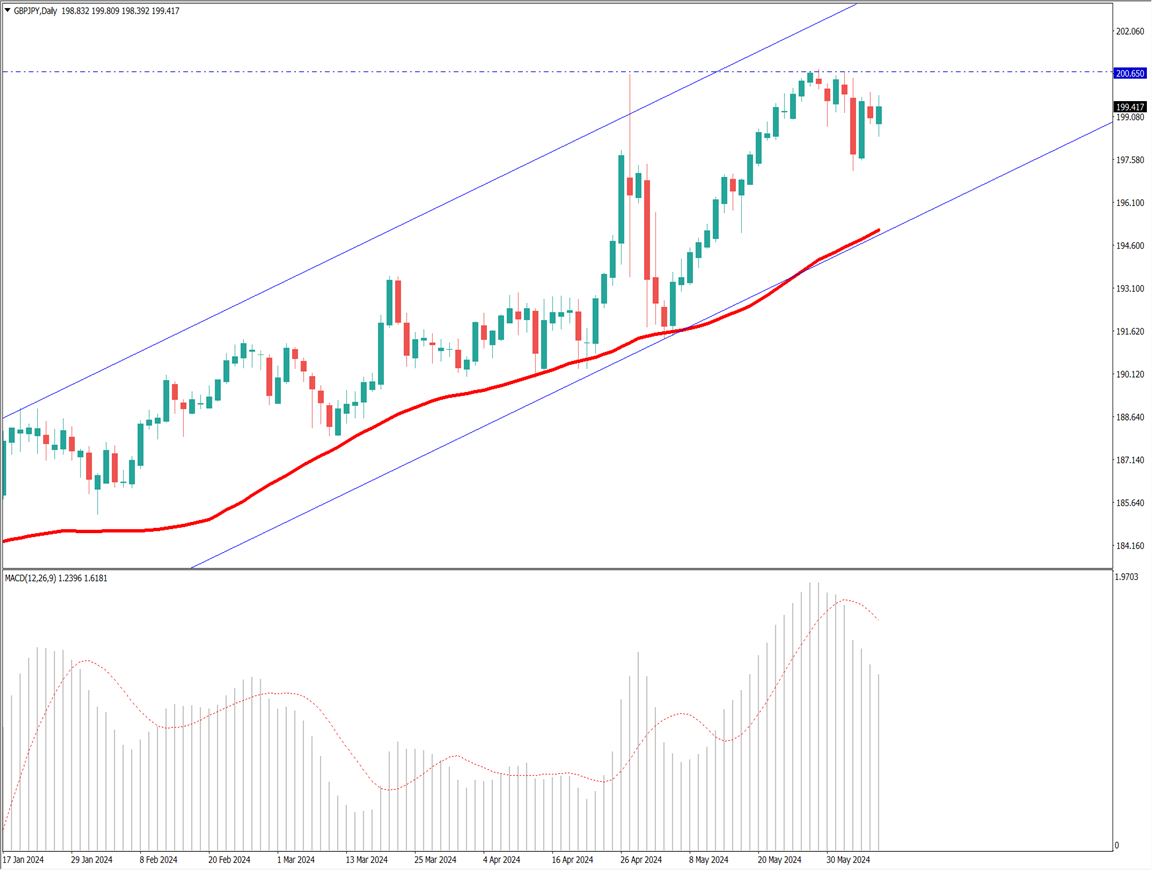Click the 26 Apr 2024 date on time axis
Viewport: 1152px width, 870px height.
[x=640, y=859]
